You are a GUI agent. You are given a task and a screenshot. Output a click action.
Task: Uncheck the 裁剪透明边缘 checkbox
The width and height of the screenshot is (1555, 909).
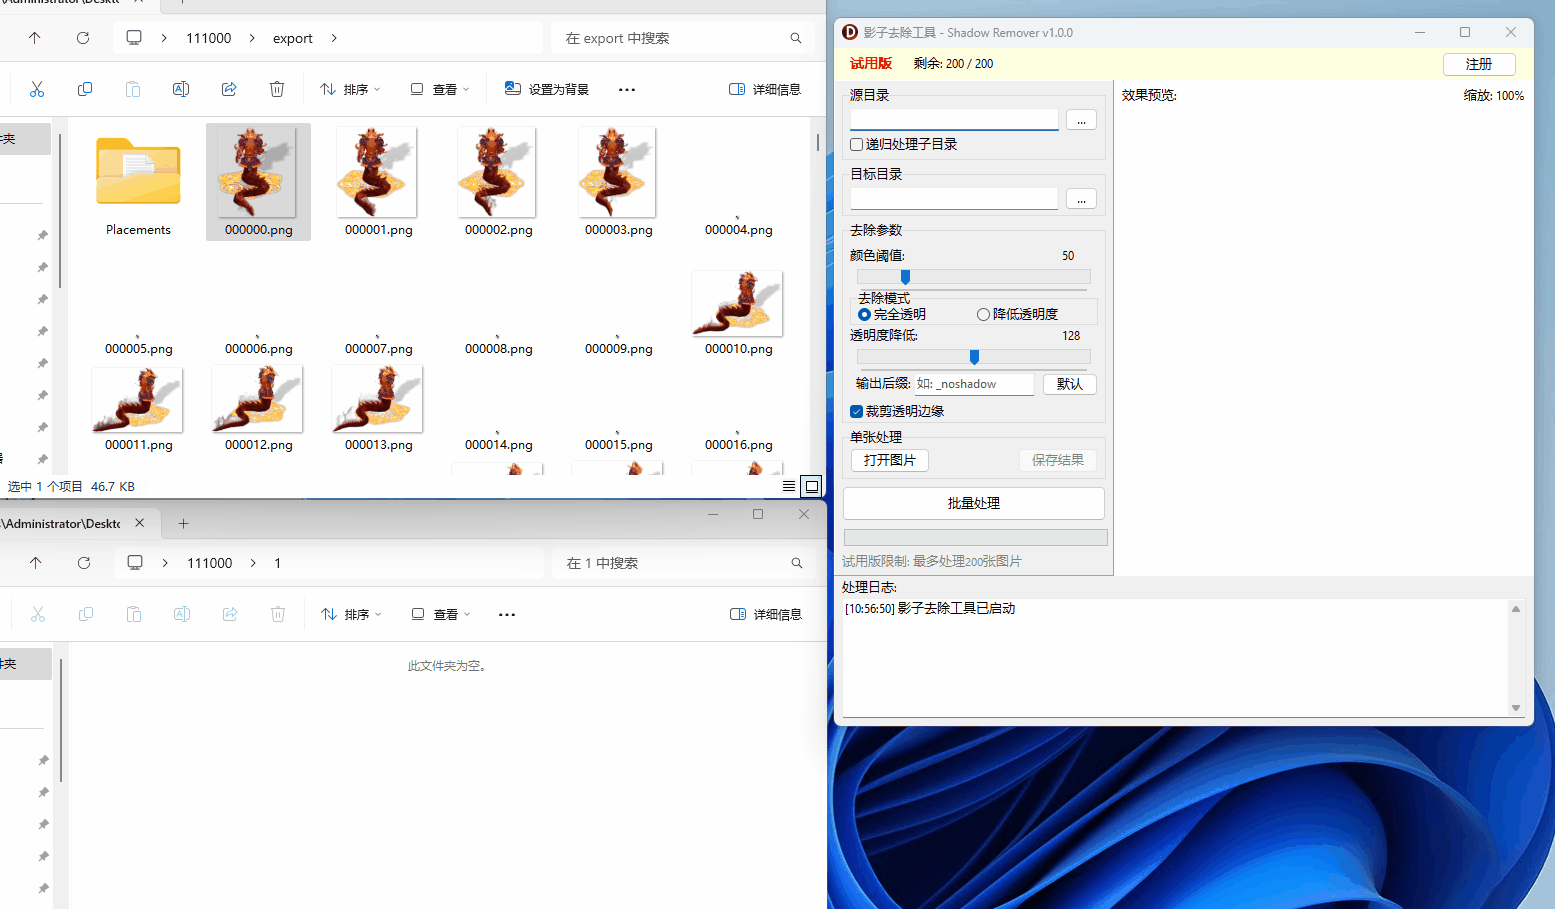[x=856, y=411]
